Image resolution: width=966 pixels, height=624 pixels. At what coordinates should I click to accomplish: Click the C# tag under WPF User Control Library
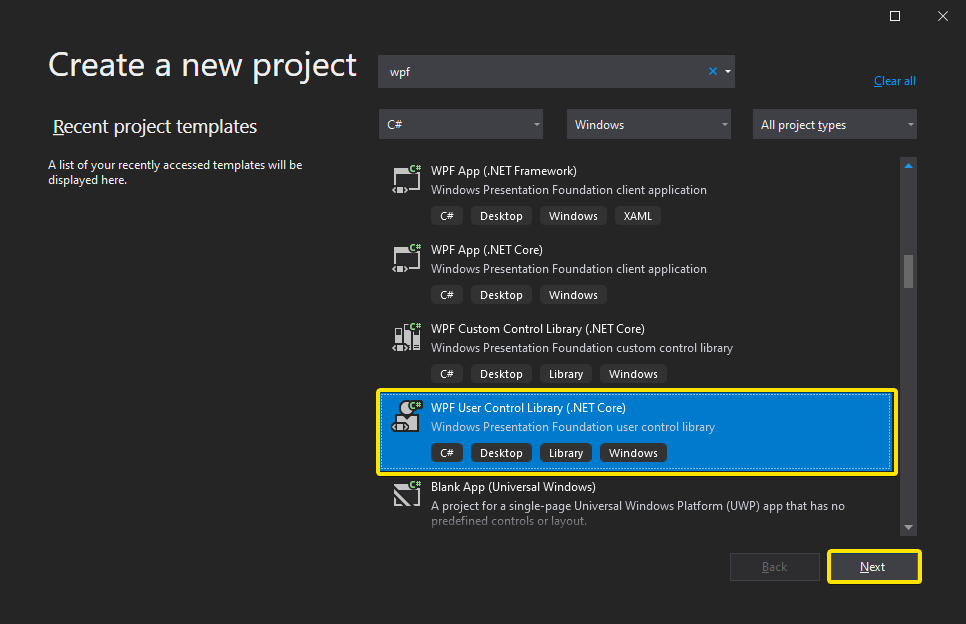(x=447, y=452)
